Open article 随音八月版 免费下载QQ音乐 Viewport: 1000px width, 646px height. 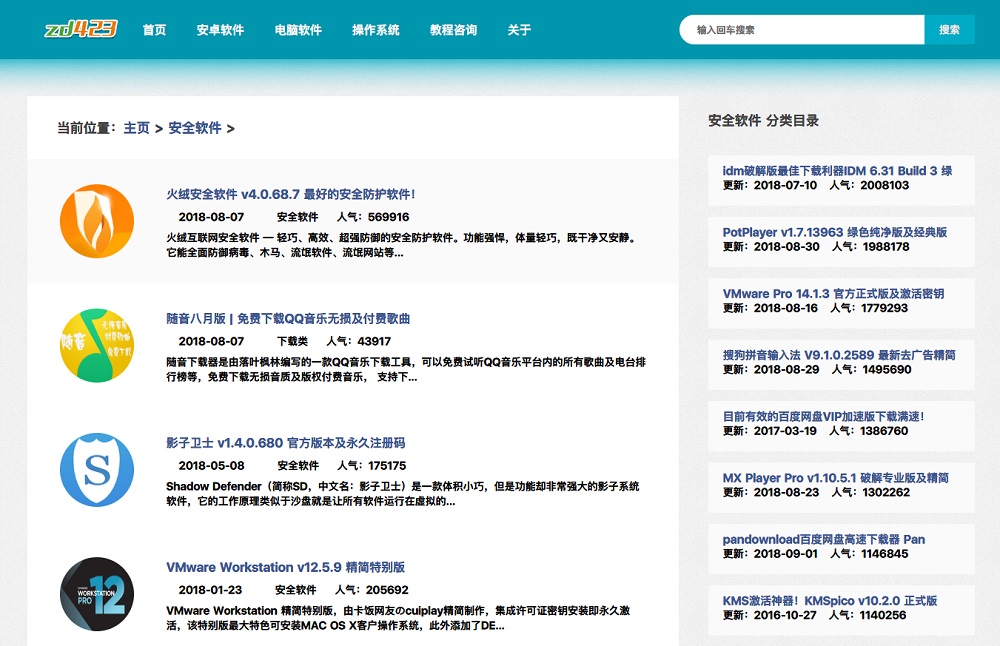tap(288, 319)
